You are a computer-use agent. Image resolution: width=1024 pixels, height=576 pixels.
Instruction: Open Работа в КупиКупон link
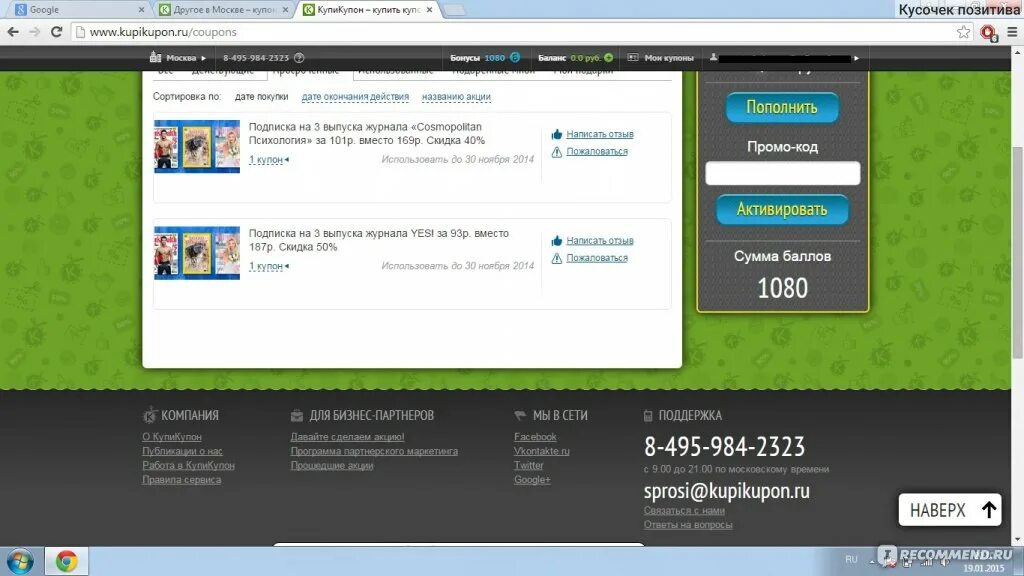[x=188, y=465]
